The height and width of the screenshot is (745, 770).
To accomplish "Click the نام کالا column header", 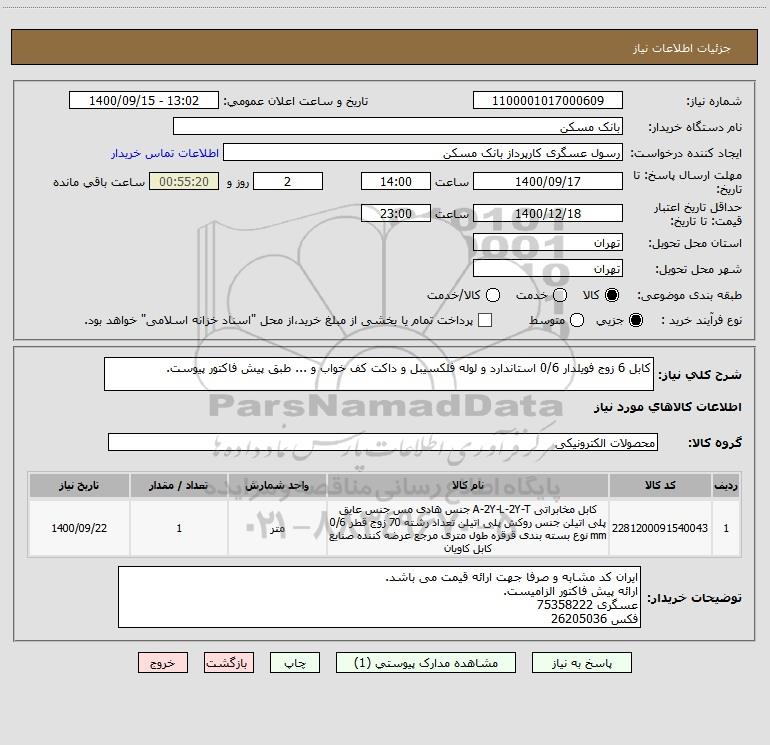I will pyautogui.click(x=468, y=486).
